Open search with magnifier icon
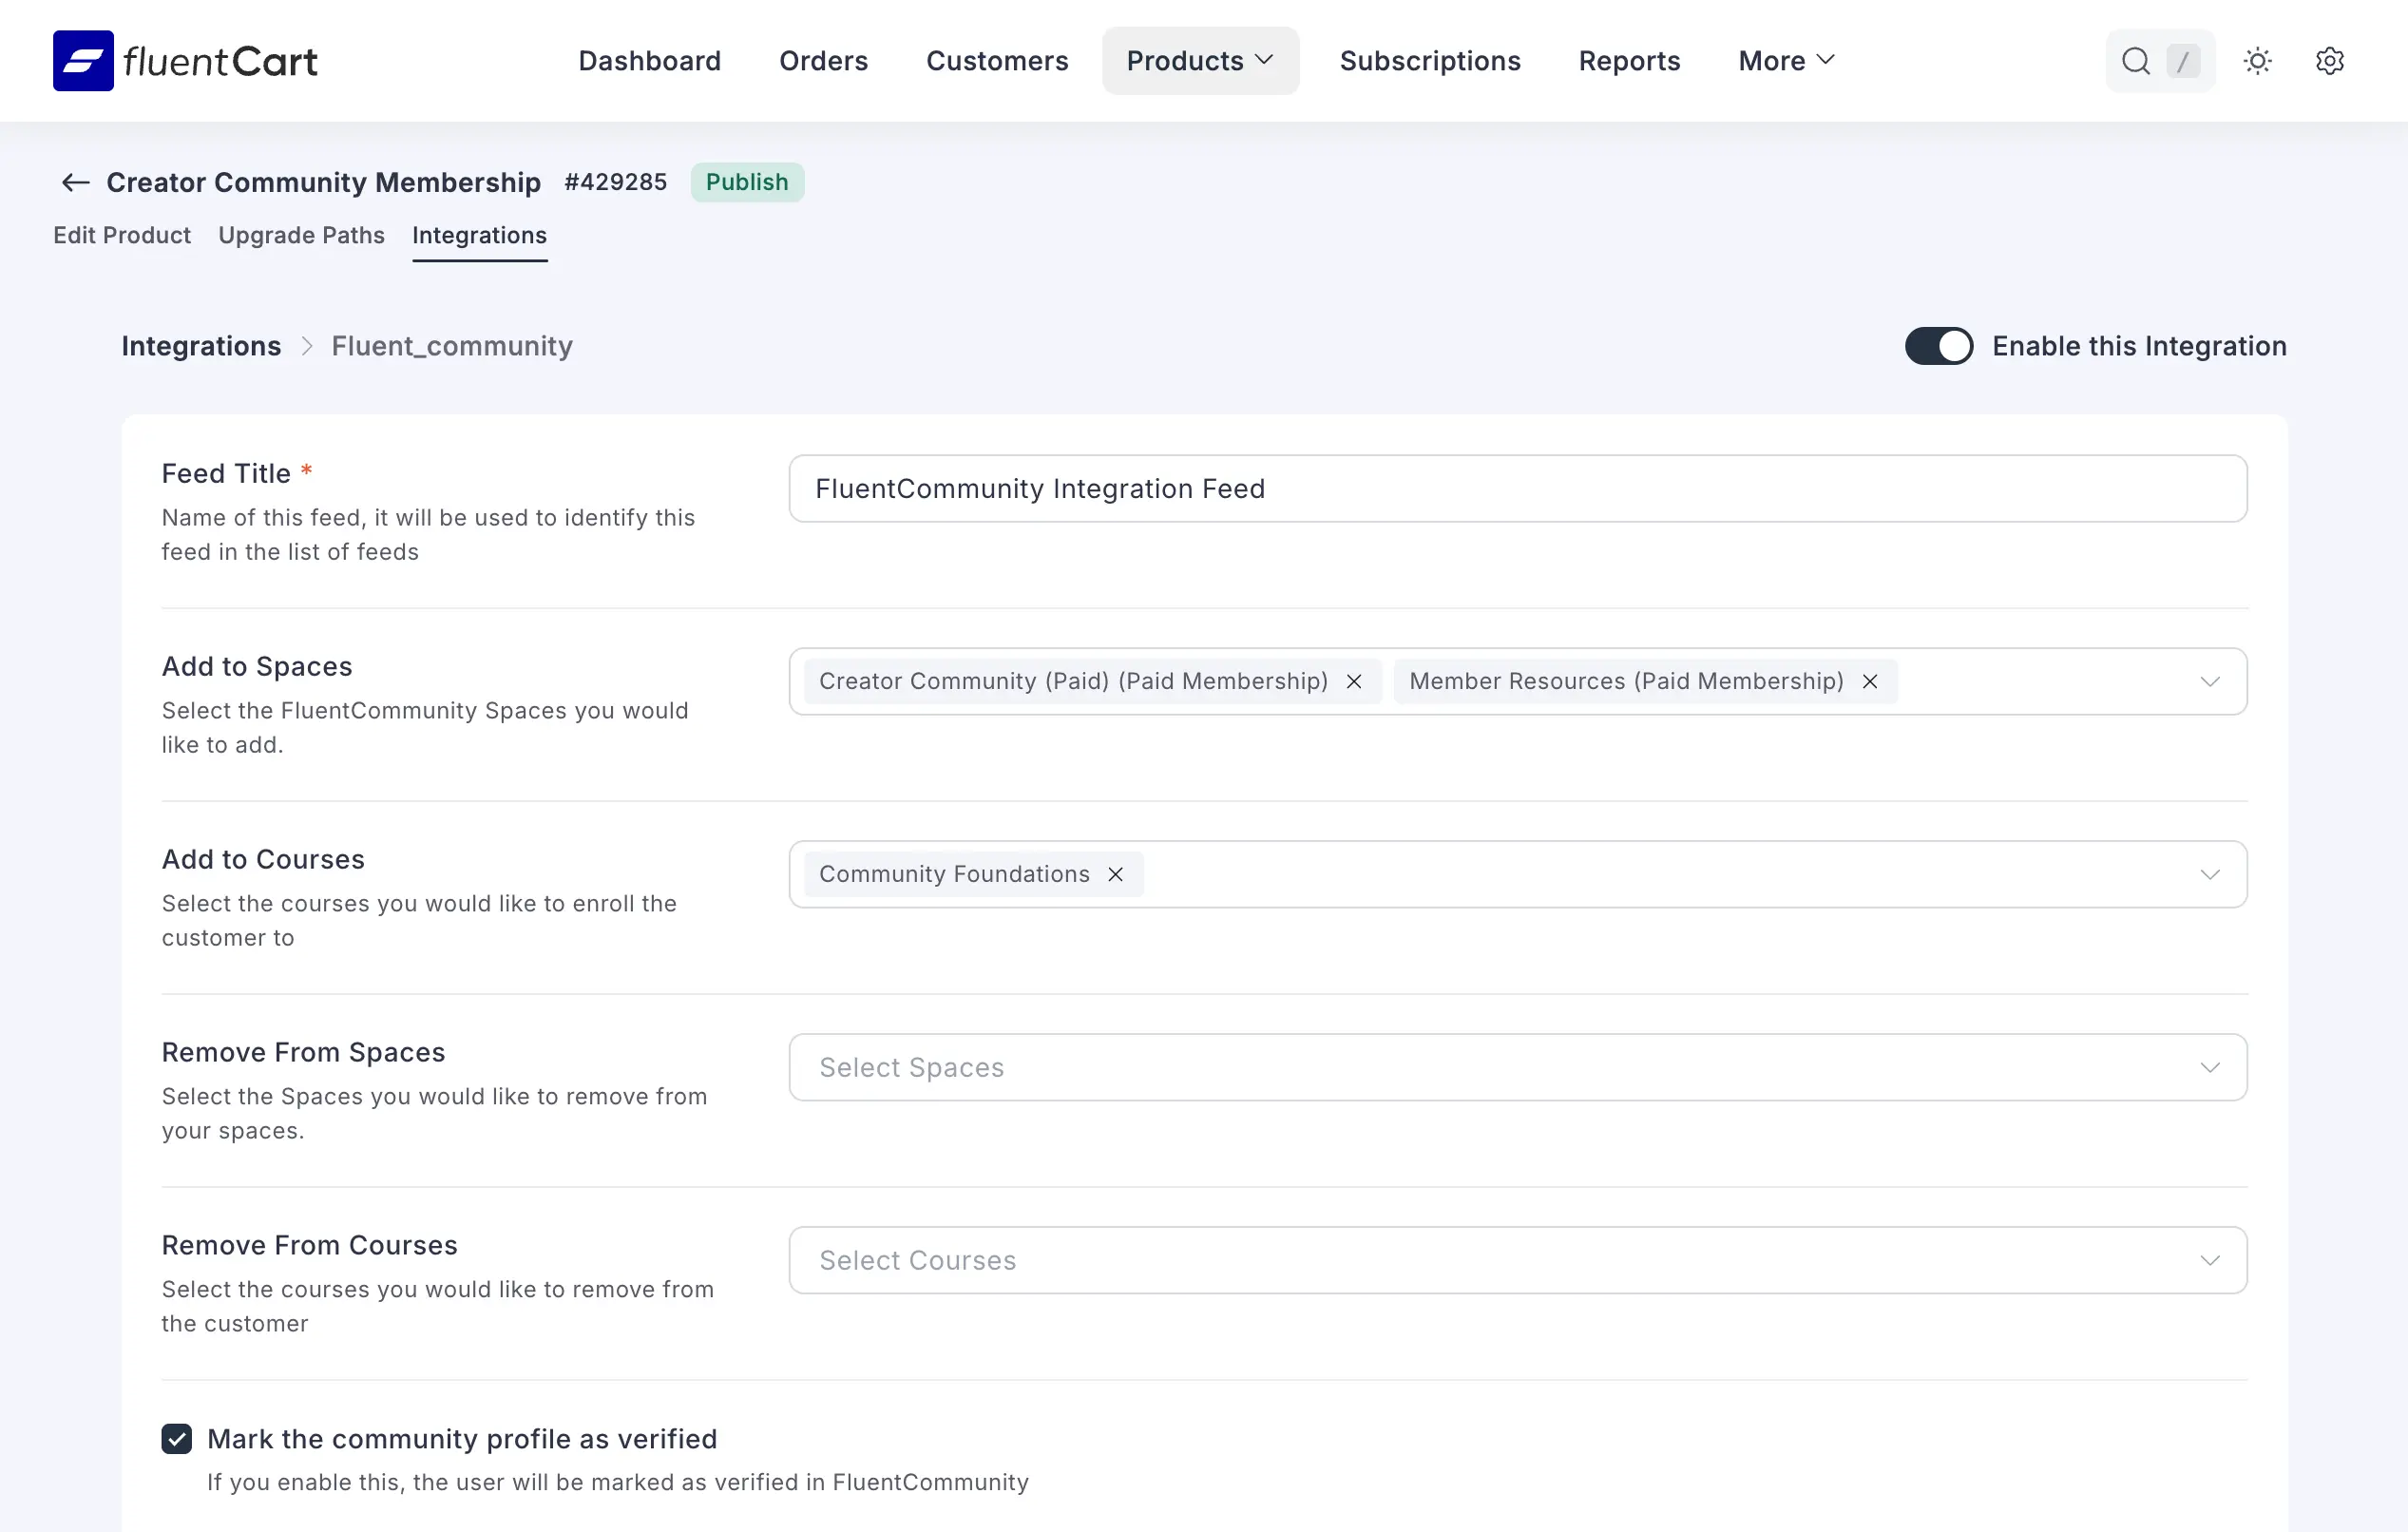Viewport: 2408px width, 1532px height. pos(2135,61)
